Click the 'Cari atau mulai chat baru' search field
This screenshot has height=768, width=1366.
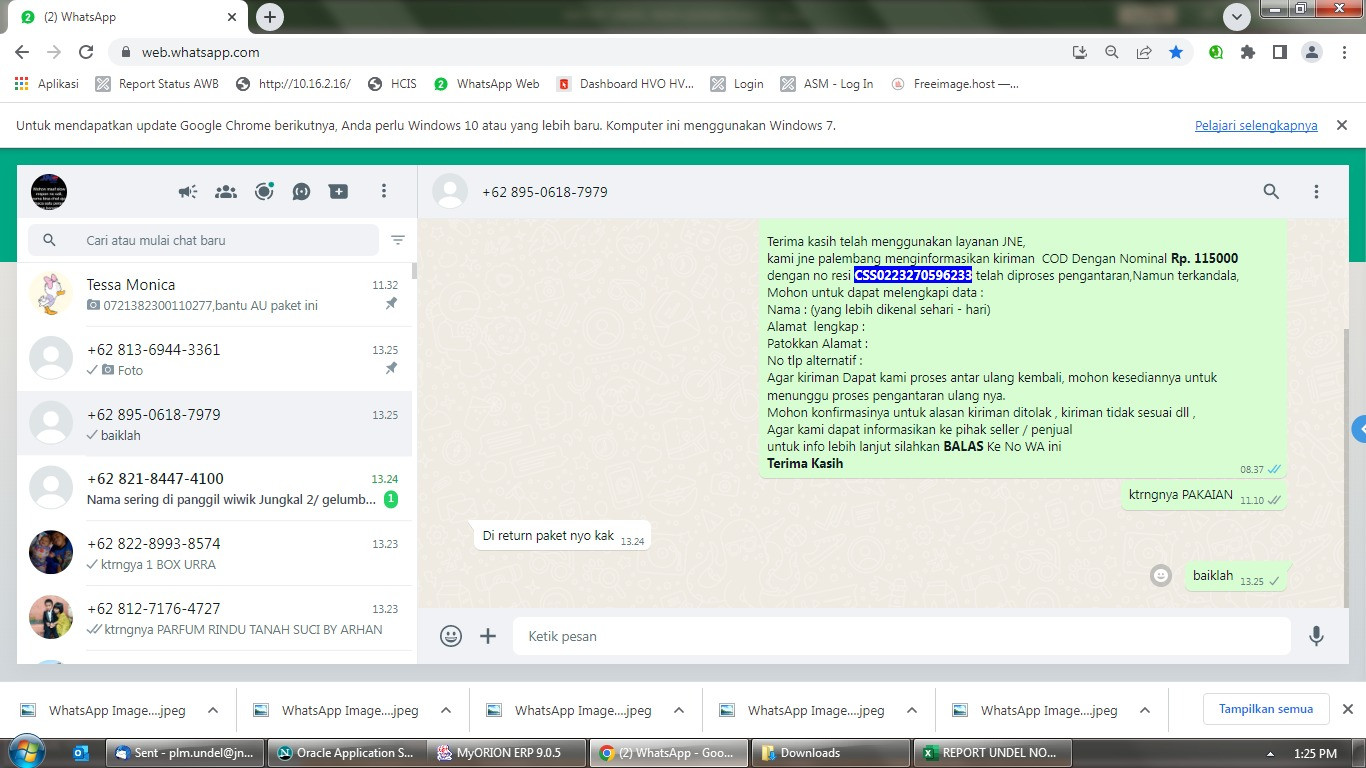point(204,240)
